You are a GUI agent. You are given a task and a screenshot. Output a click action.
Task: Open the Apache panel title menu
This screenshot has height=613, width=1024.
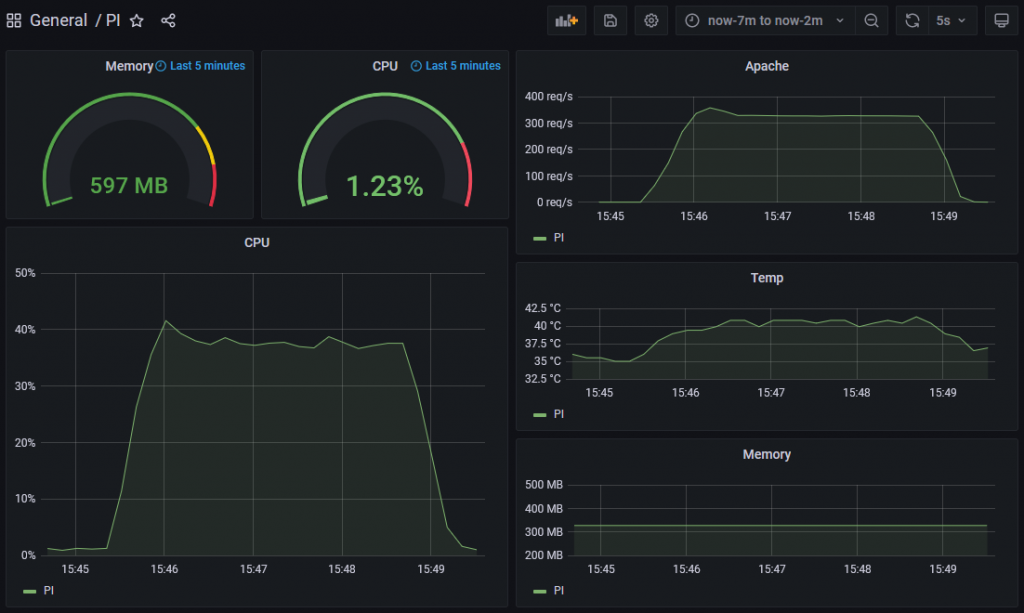pos(766,66)
